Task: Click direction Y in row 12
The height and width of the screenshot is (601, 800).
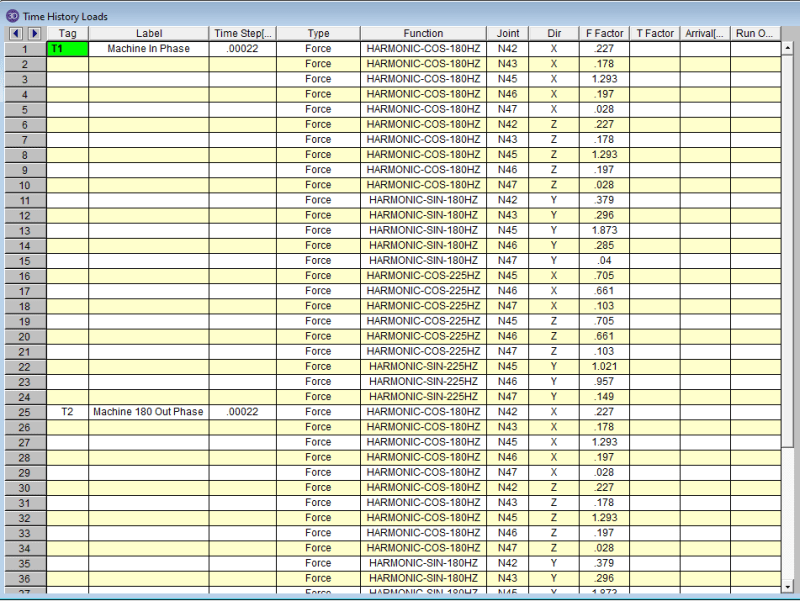Action: coord(554,215)
